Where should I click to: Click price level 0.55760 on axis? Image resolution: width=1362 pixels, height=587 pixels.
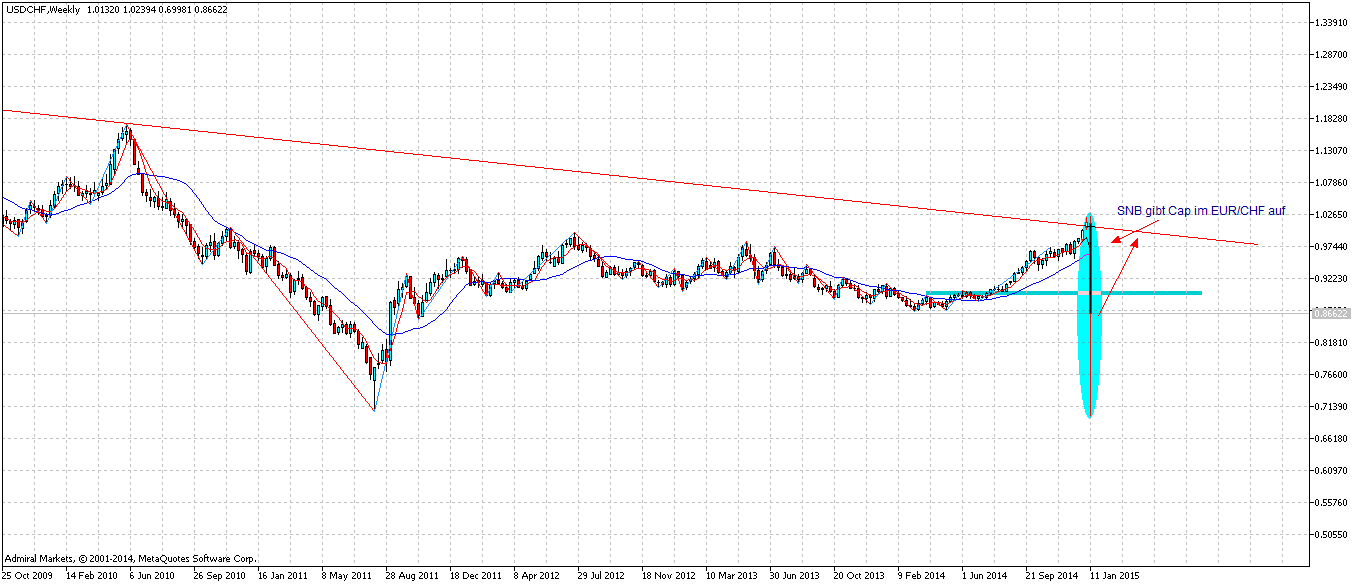(1329, 502)
